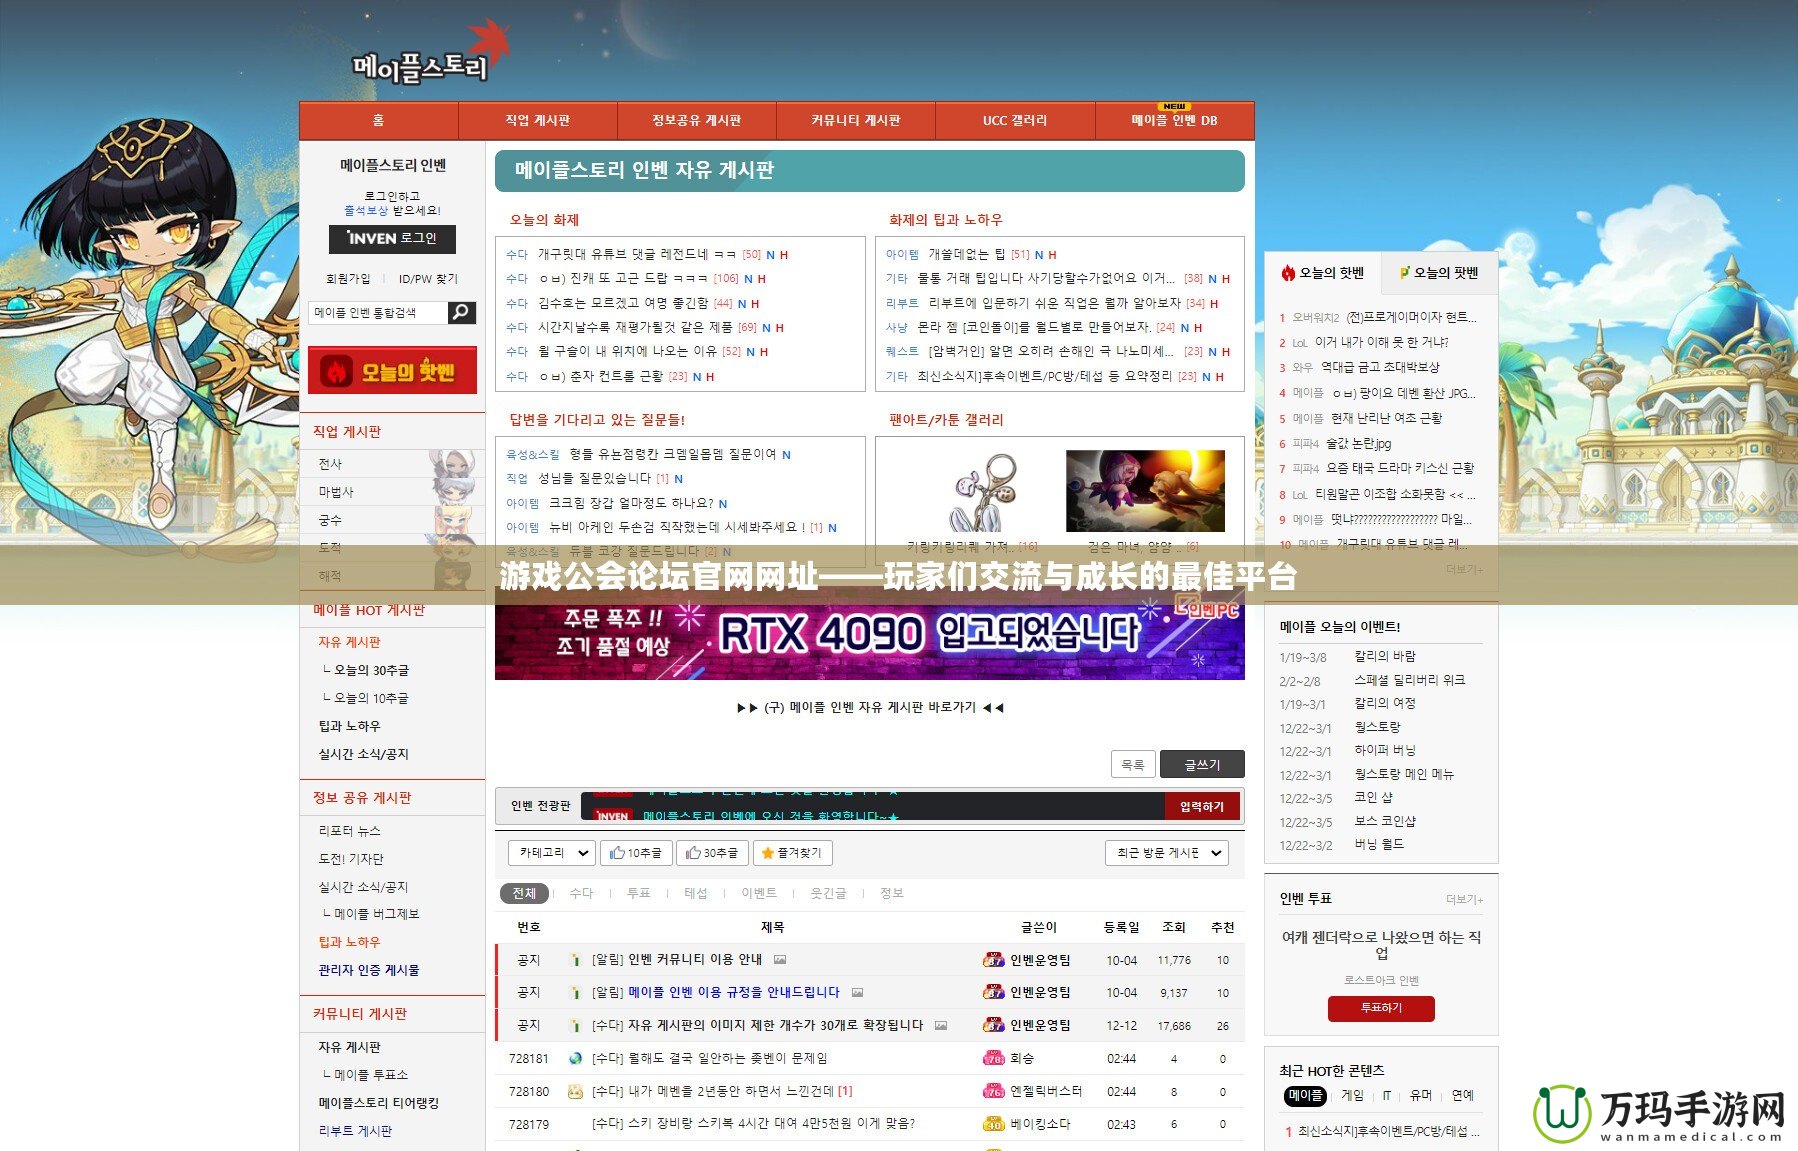Screen dimensions: 1798x1151
Task: Click the INVEN 로그인 button
Action: [x=392, y=239]
